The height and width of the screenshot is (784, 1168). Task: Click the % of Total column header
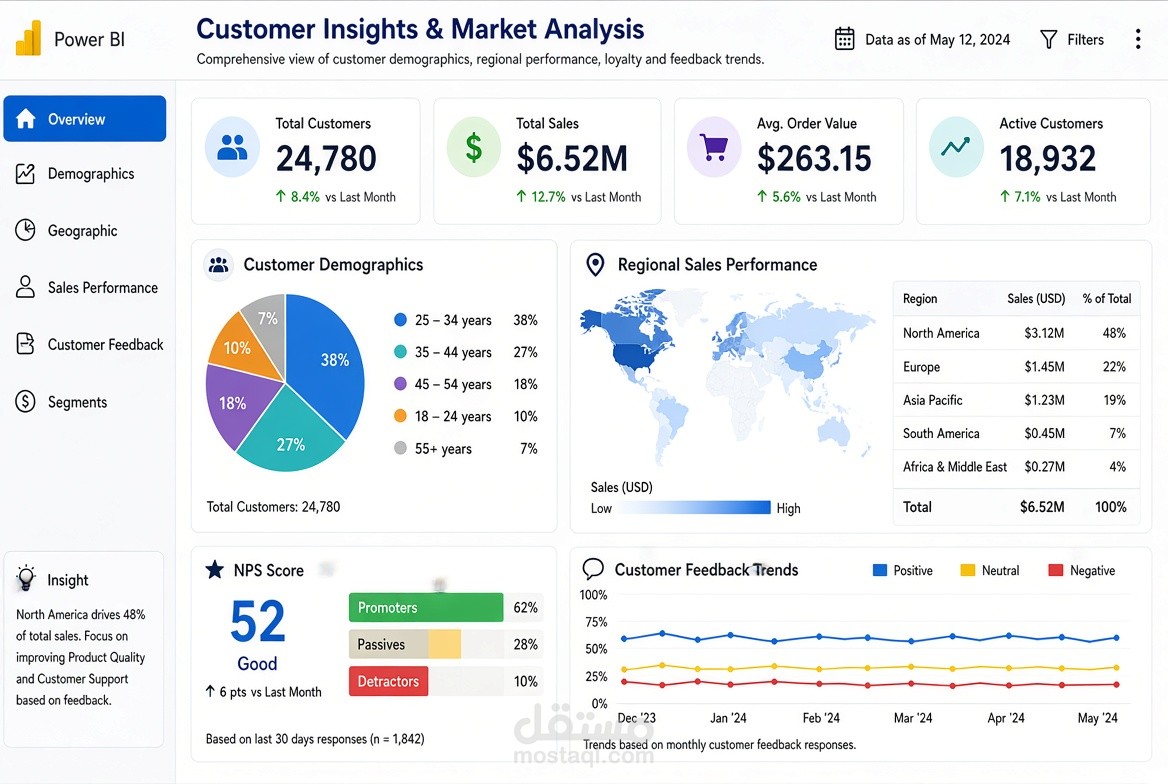pos(1107,299)
